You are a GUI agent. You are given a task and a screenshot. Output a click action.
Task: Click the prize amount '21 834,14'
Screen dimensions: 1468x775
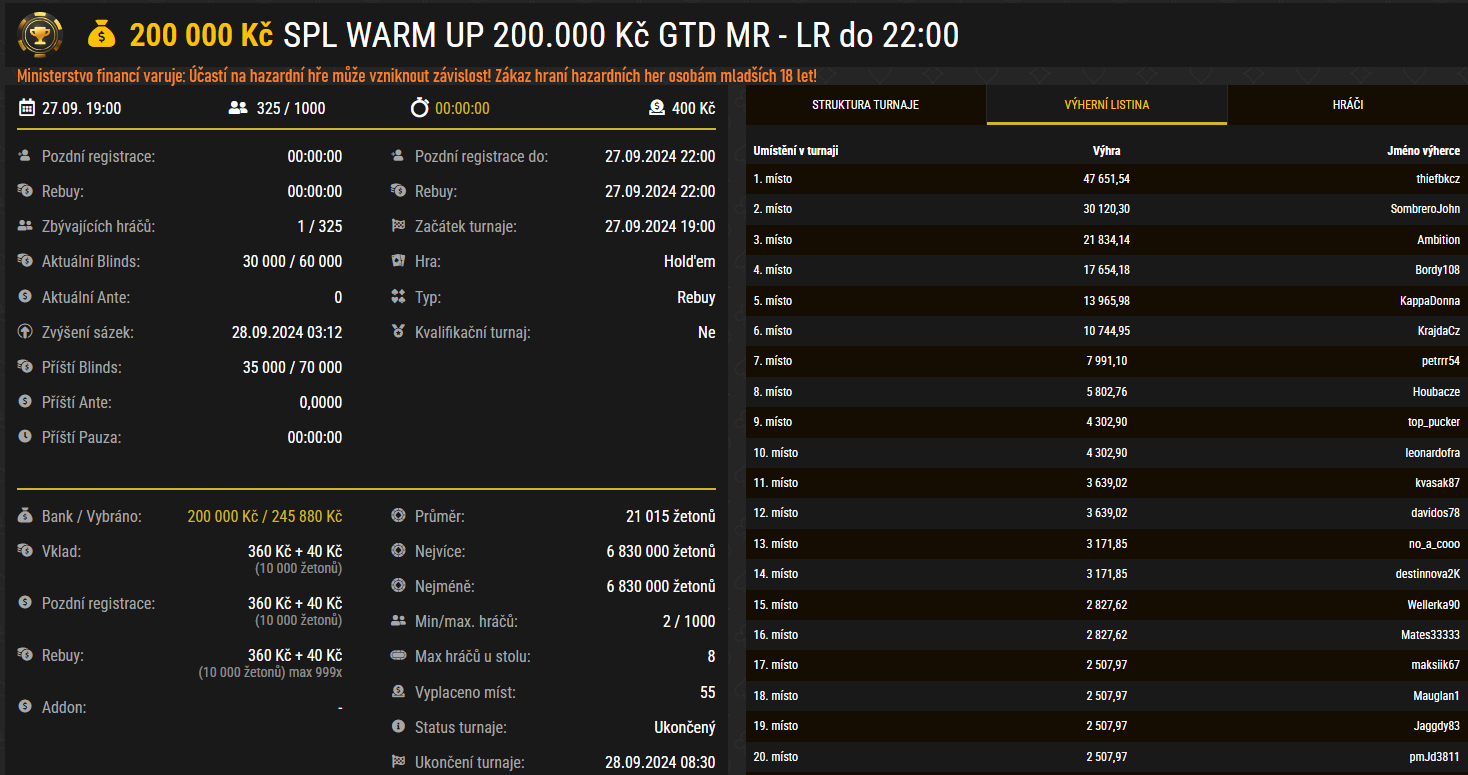point(1107,240)
